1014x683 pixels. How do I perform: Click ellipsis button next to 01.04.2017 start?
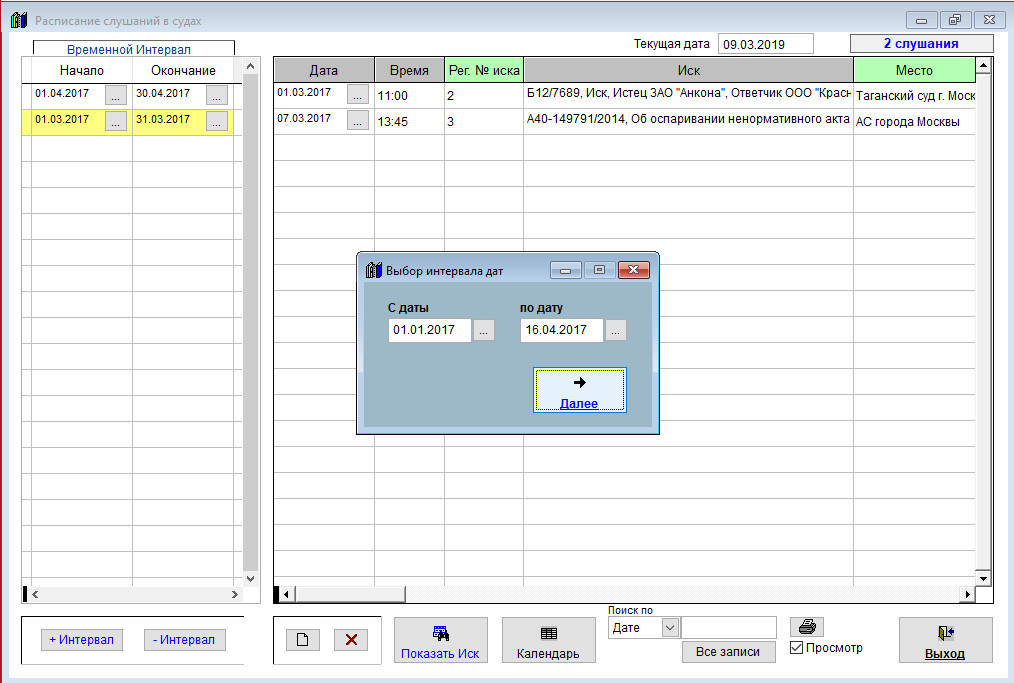(x=116, y=94)
